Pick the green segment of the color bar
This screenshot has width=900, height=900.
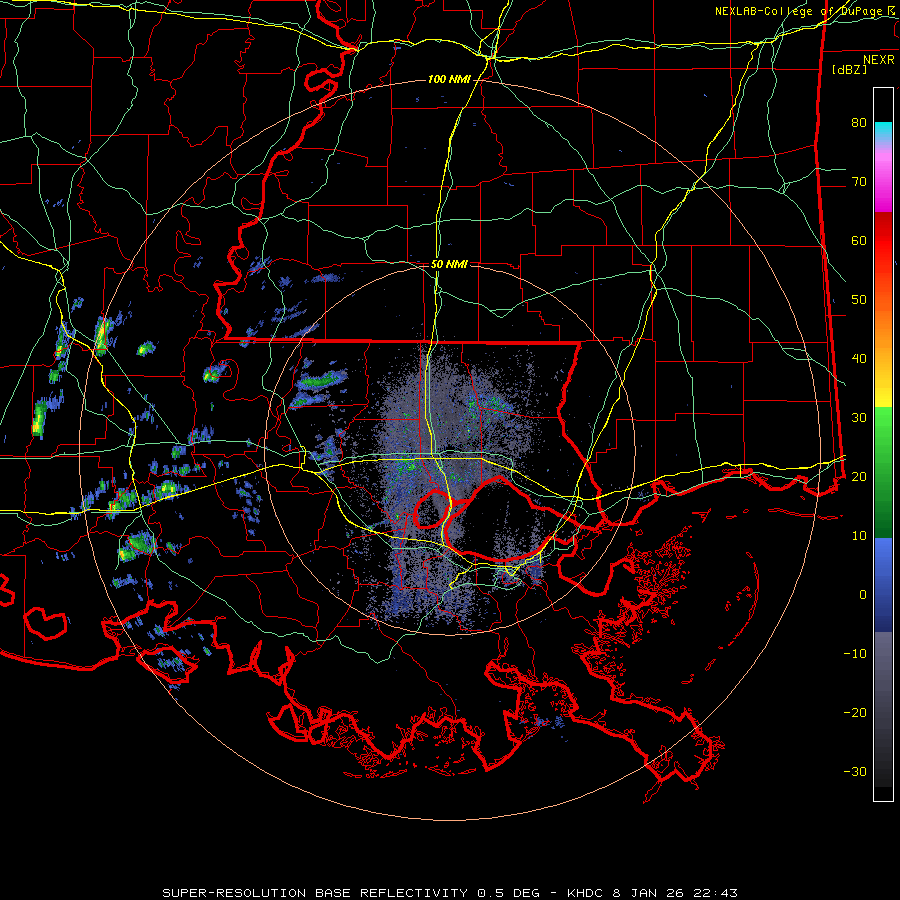click(x=883, y=472)
